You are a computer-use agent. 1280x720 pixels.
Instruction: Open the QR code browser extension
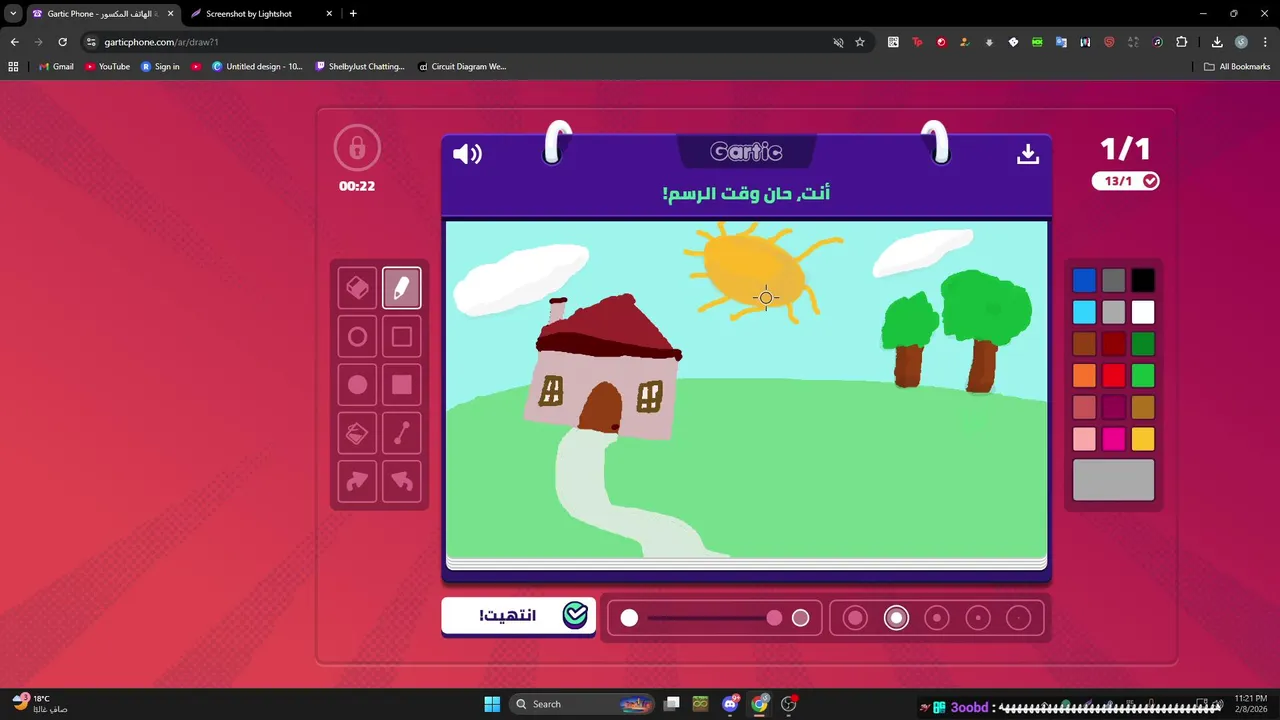pyautogui.click(x=893, y=42)
